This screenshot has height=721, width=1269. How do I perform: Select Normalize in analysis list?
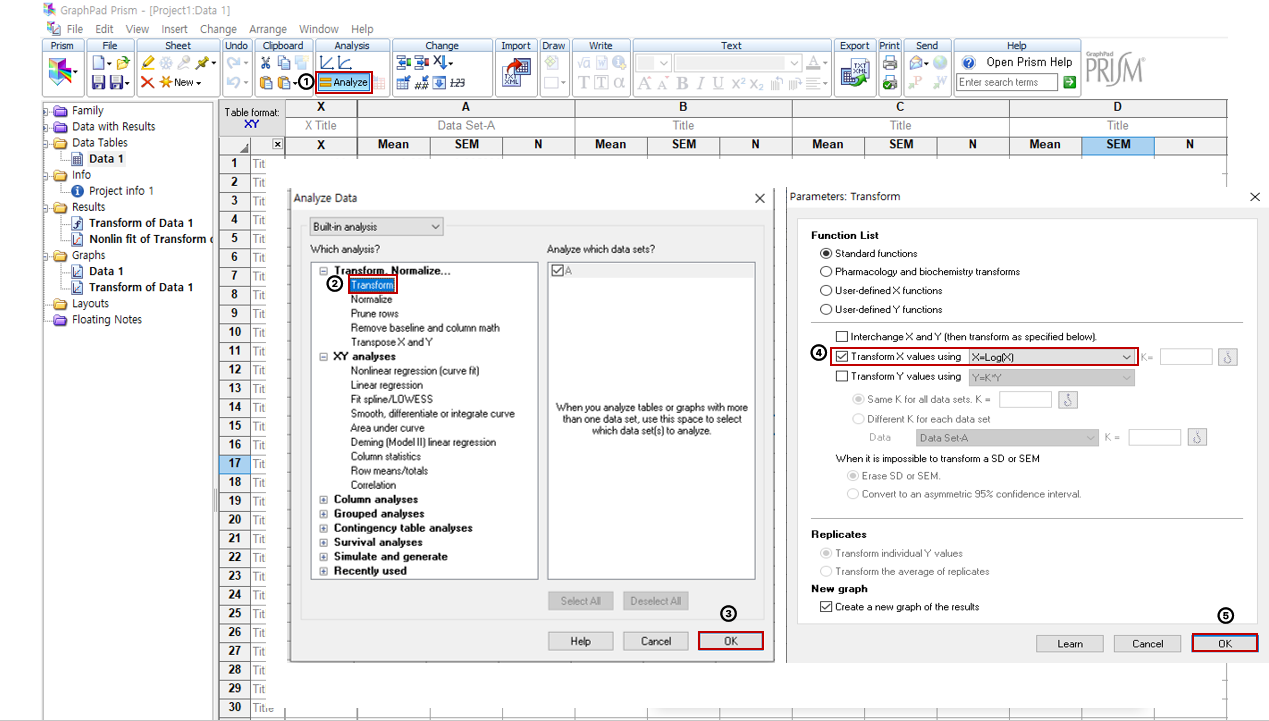pos(371,299)
